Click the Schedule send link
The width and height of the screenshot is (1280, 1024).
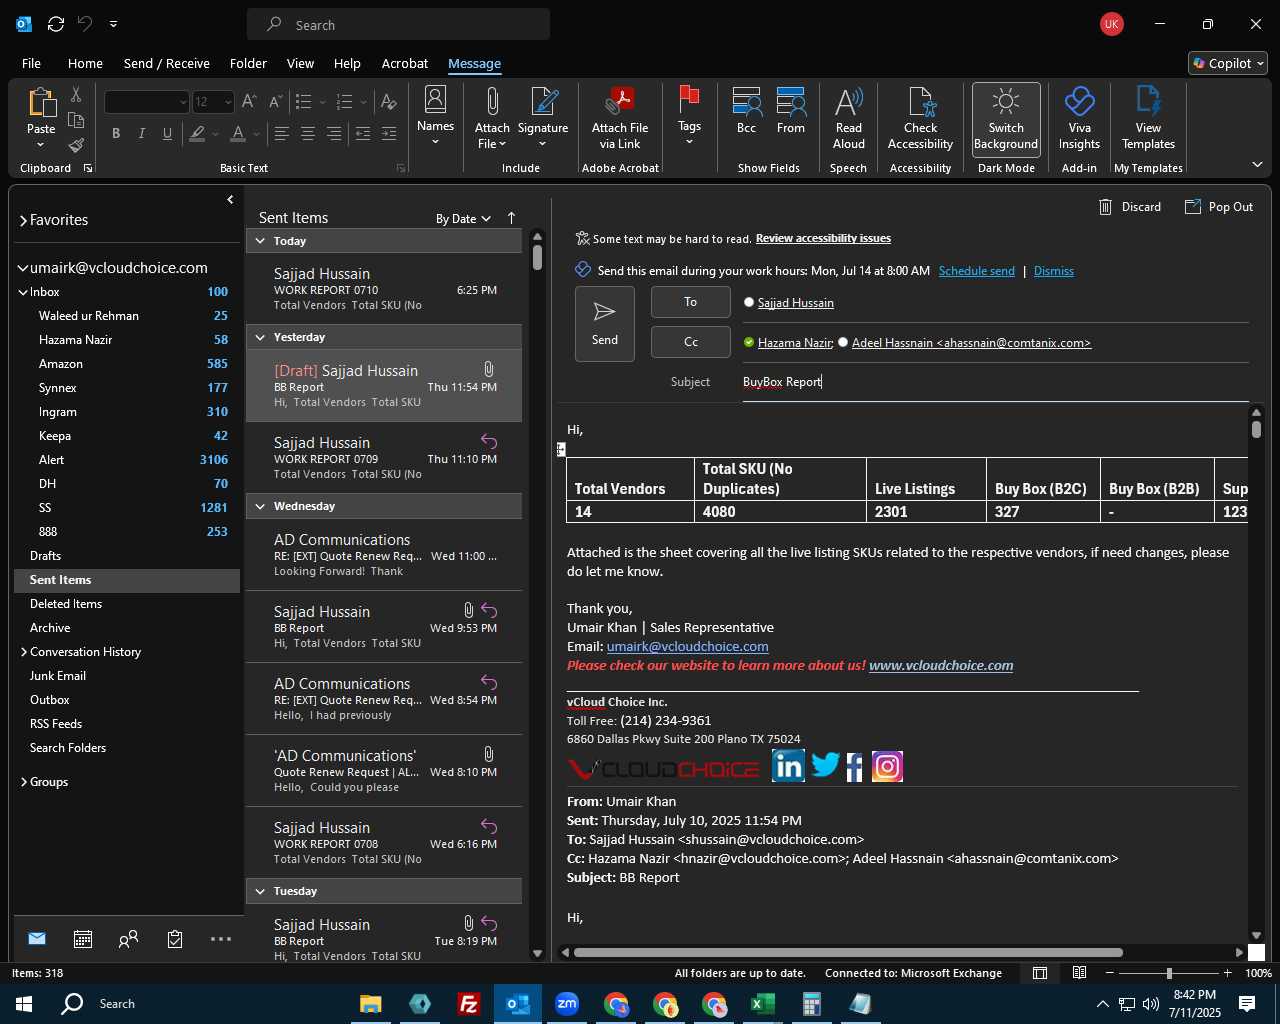[x=976, y=271]
